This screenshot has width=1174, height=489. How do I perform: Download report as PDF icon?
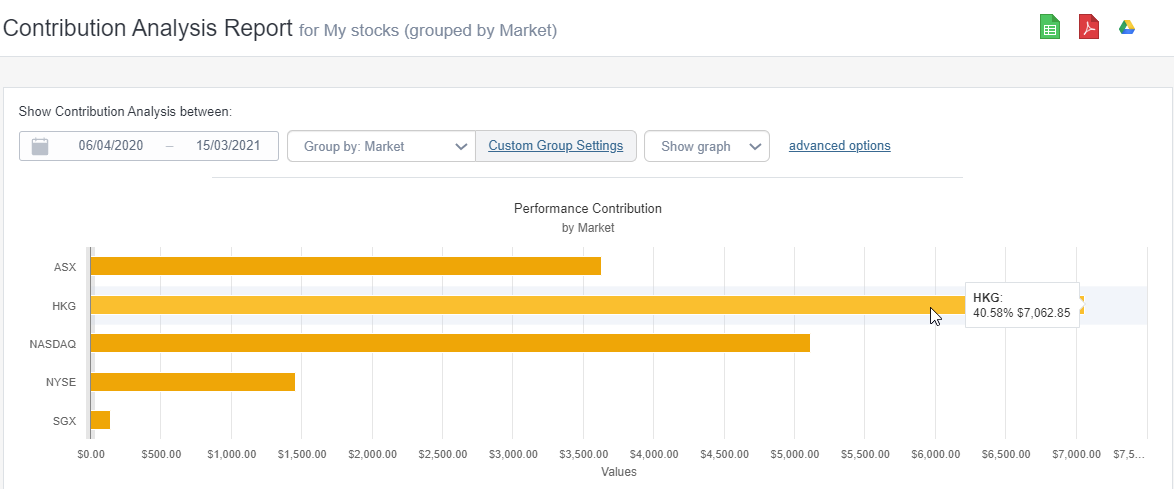1089,27
